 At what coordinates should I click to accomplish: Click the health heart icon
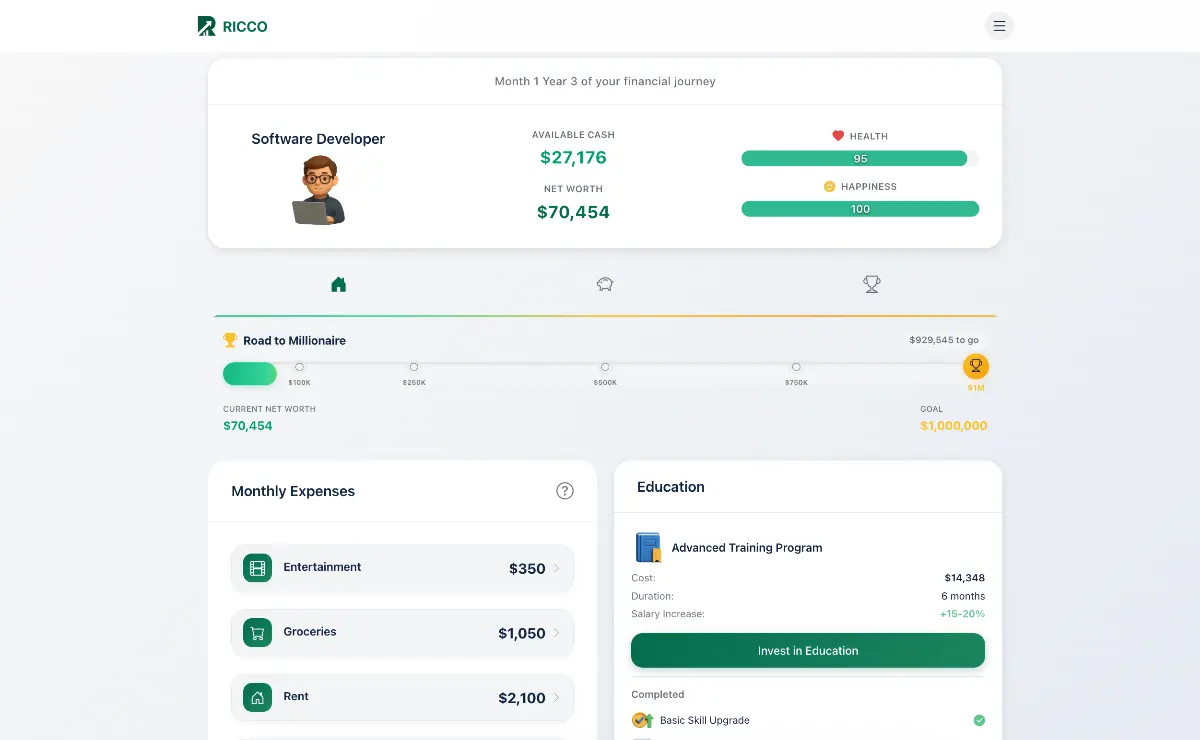pyautogui.click(x=838, y=136)
